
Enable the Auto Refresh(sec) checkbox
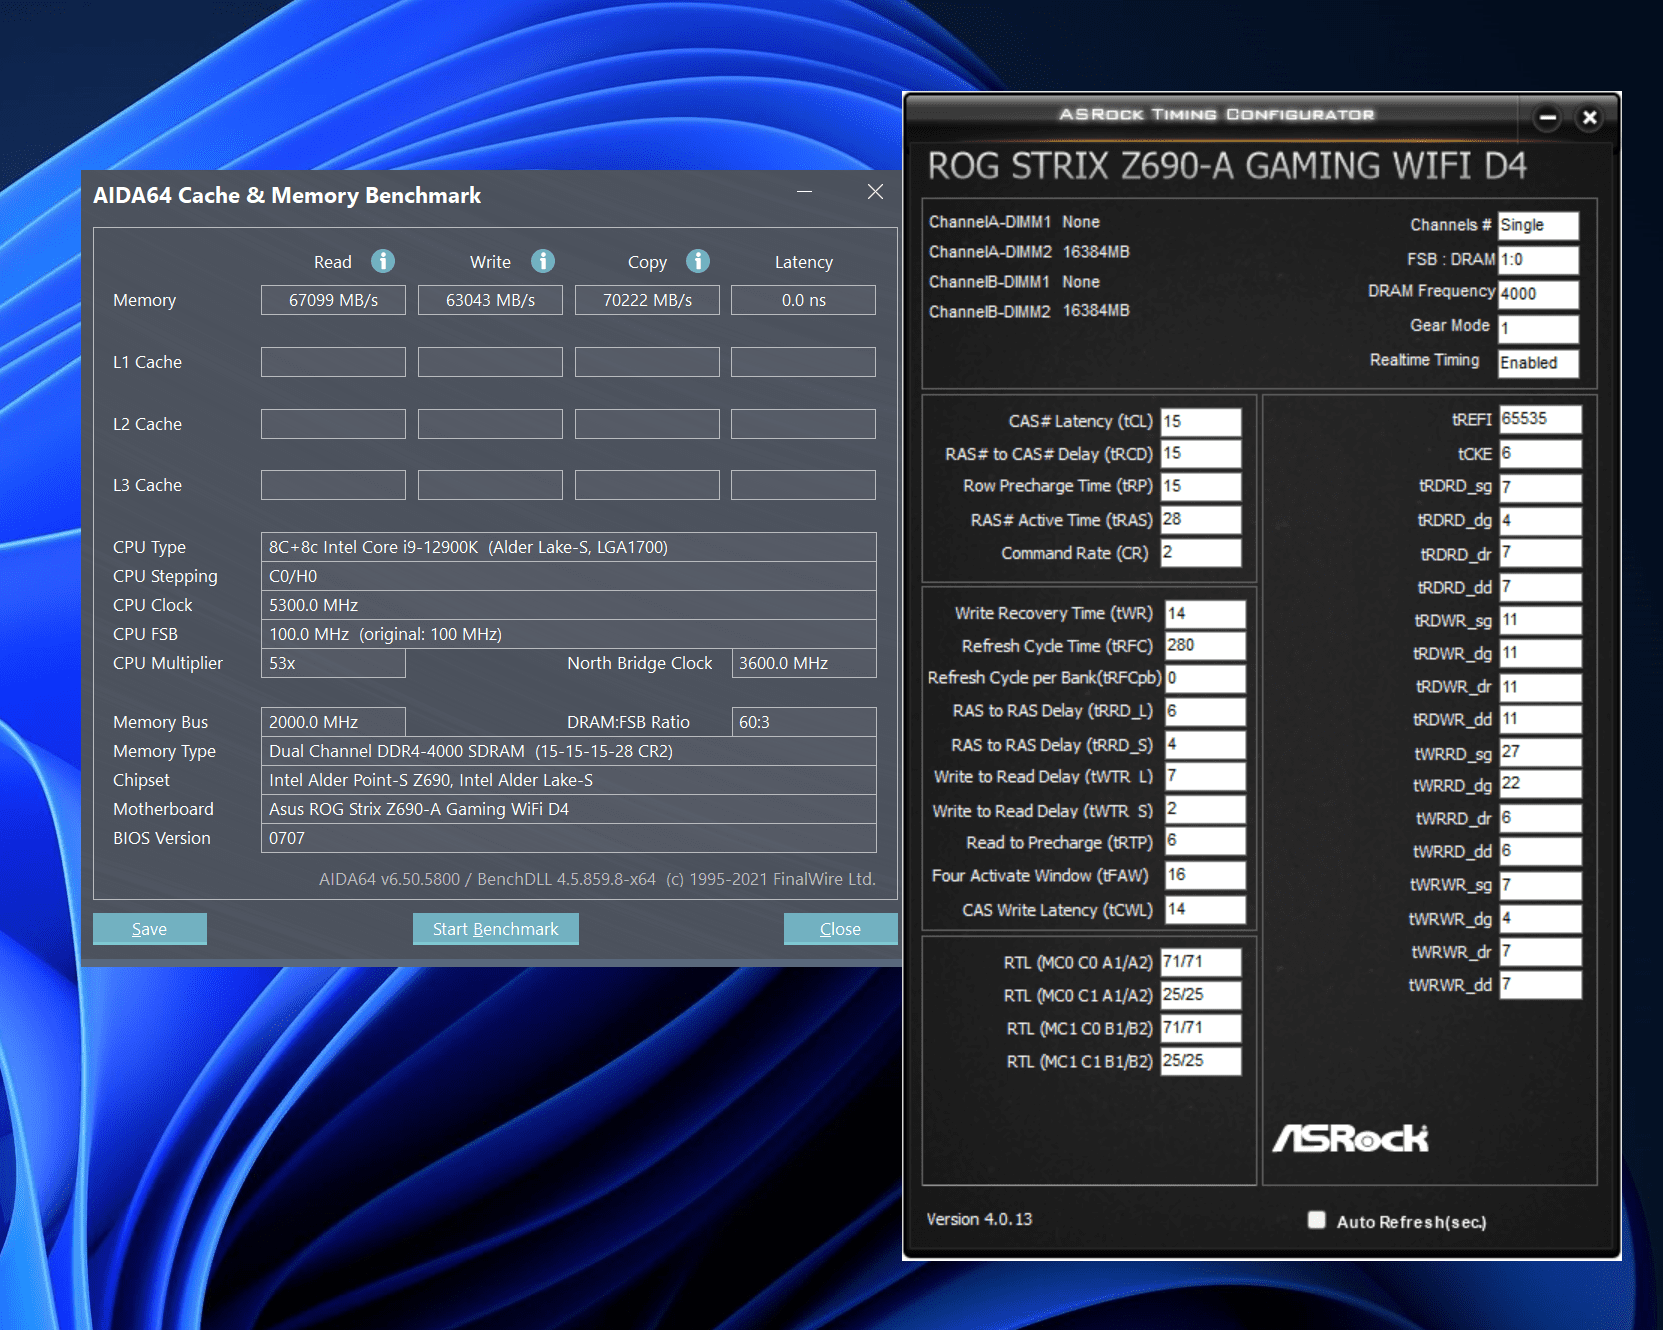tap(1316, 1220)
